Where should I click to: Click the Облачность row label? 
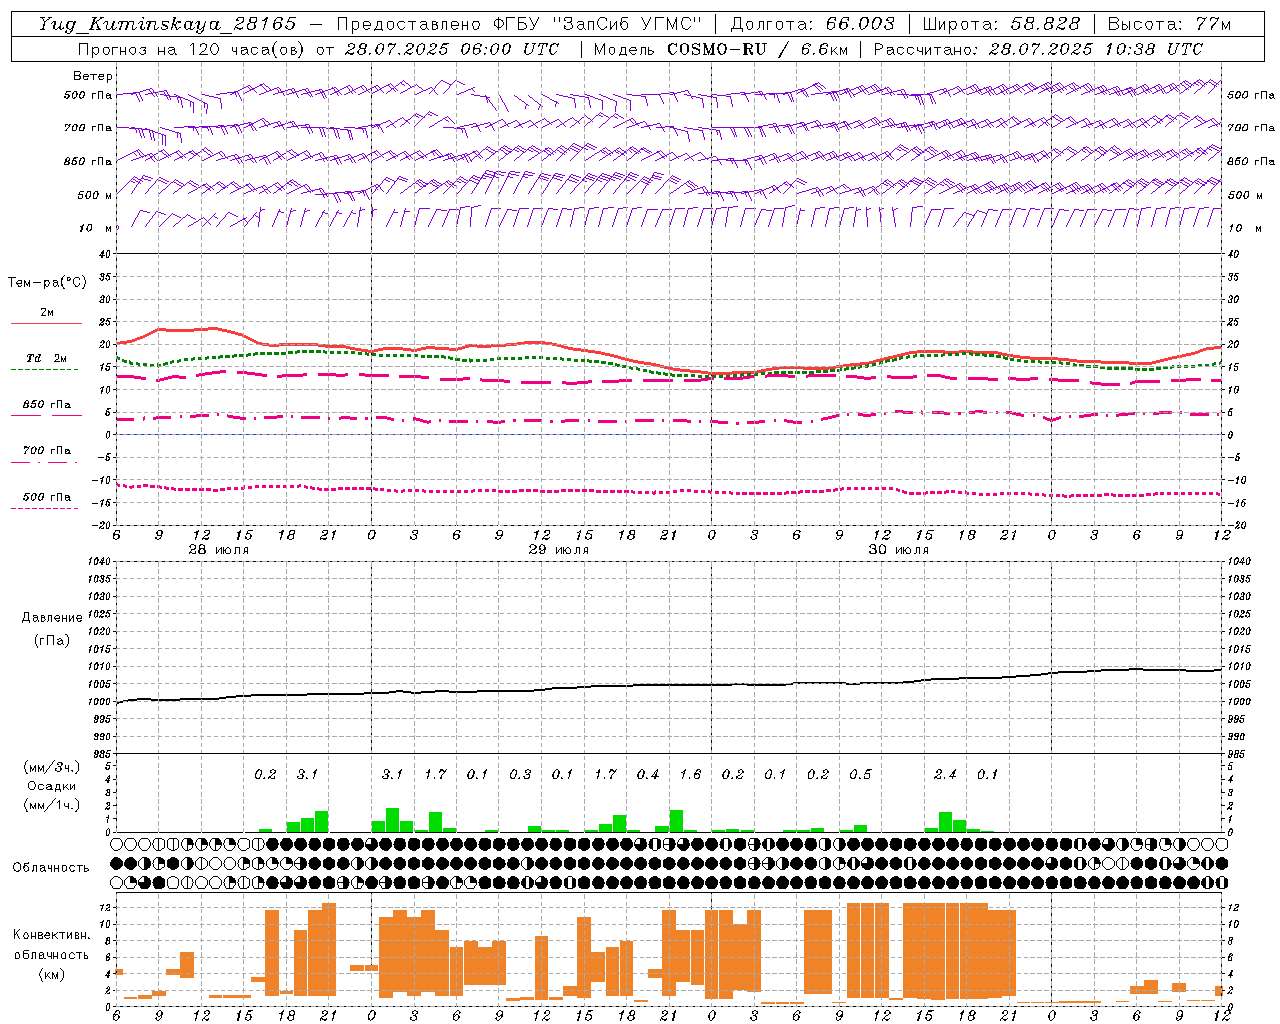click(x=51, y=867)
